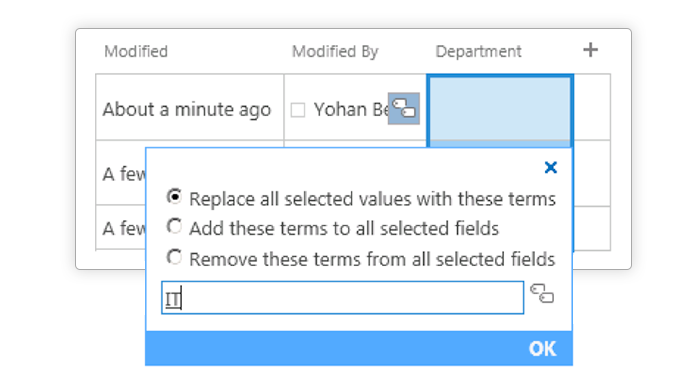Open the Department column header menu

pyautogui.click(x=479, y=52)
